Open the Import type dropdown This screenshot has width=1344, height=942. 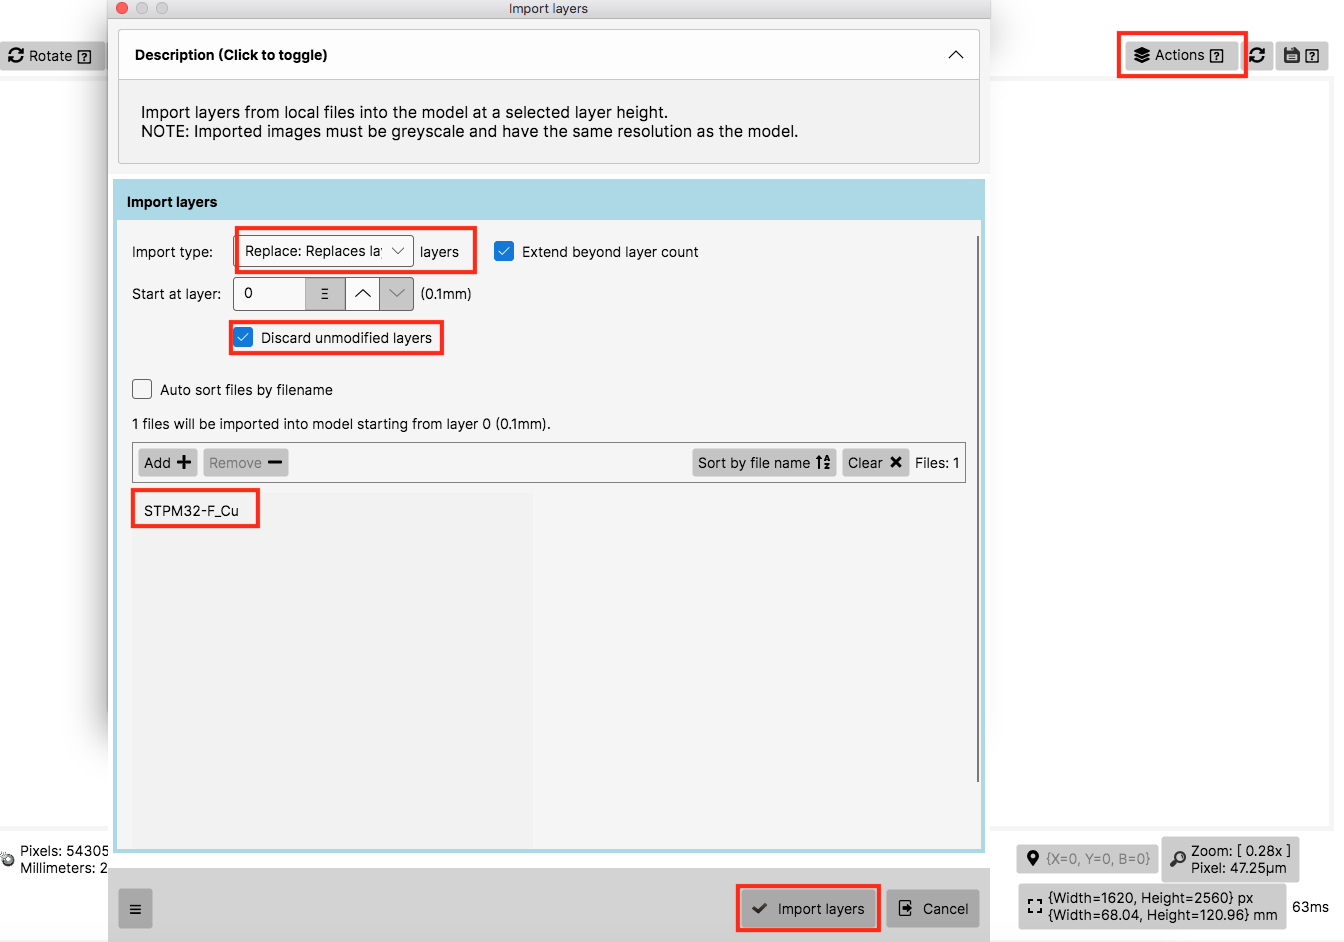tap(324, 251)
